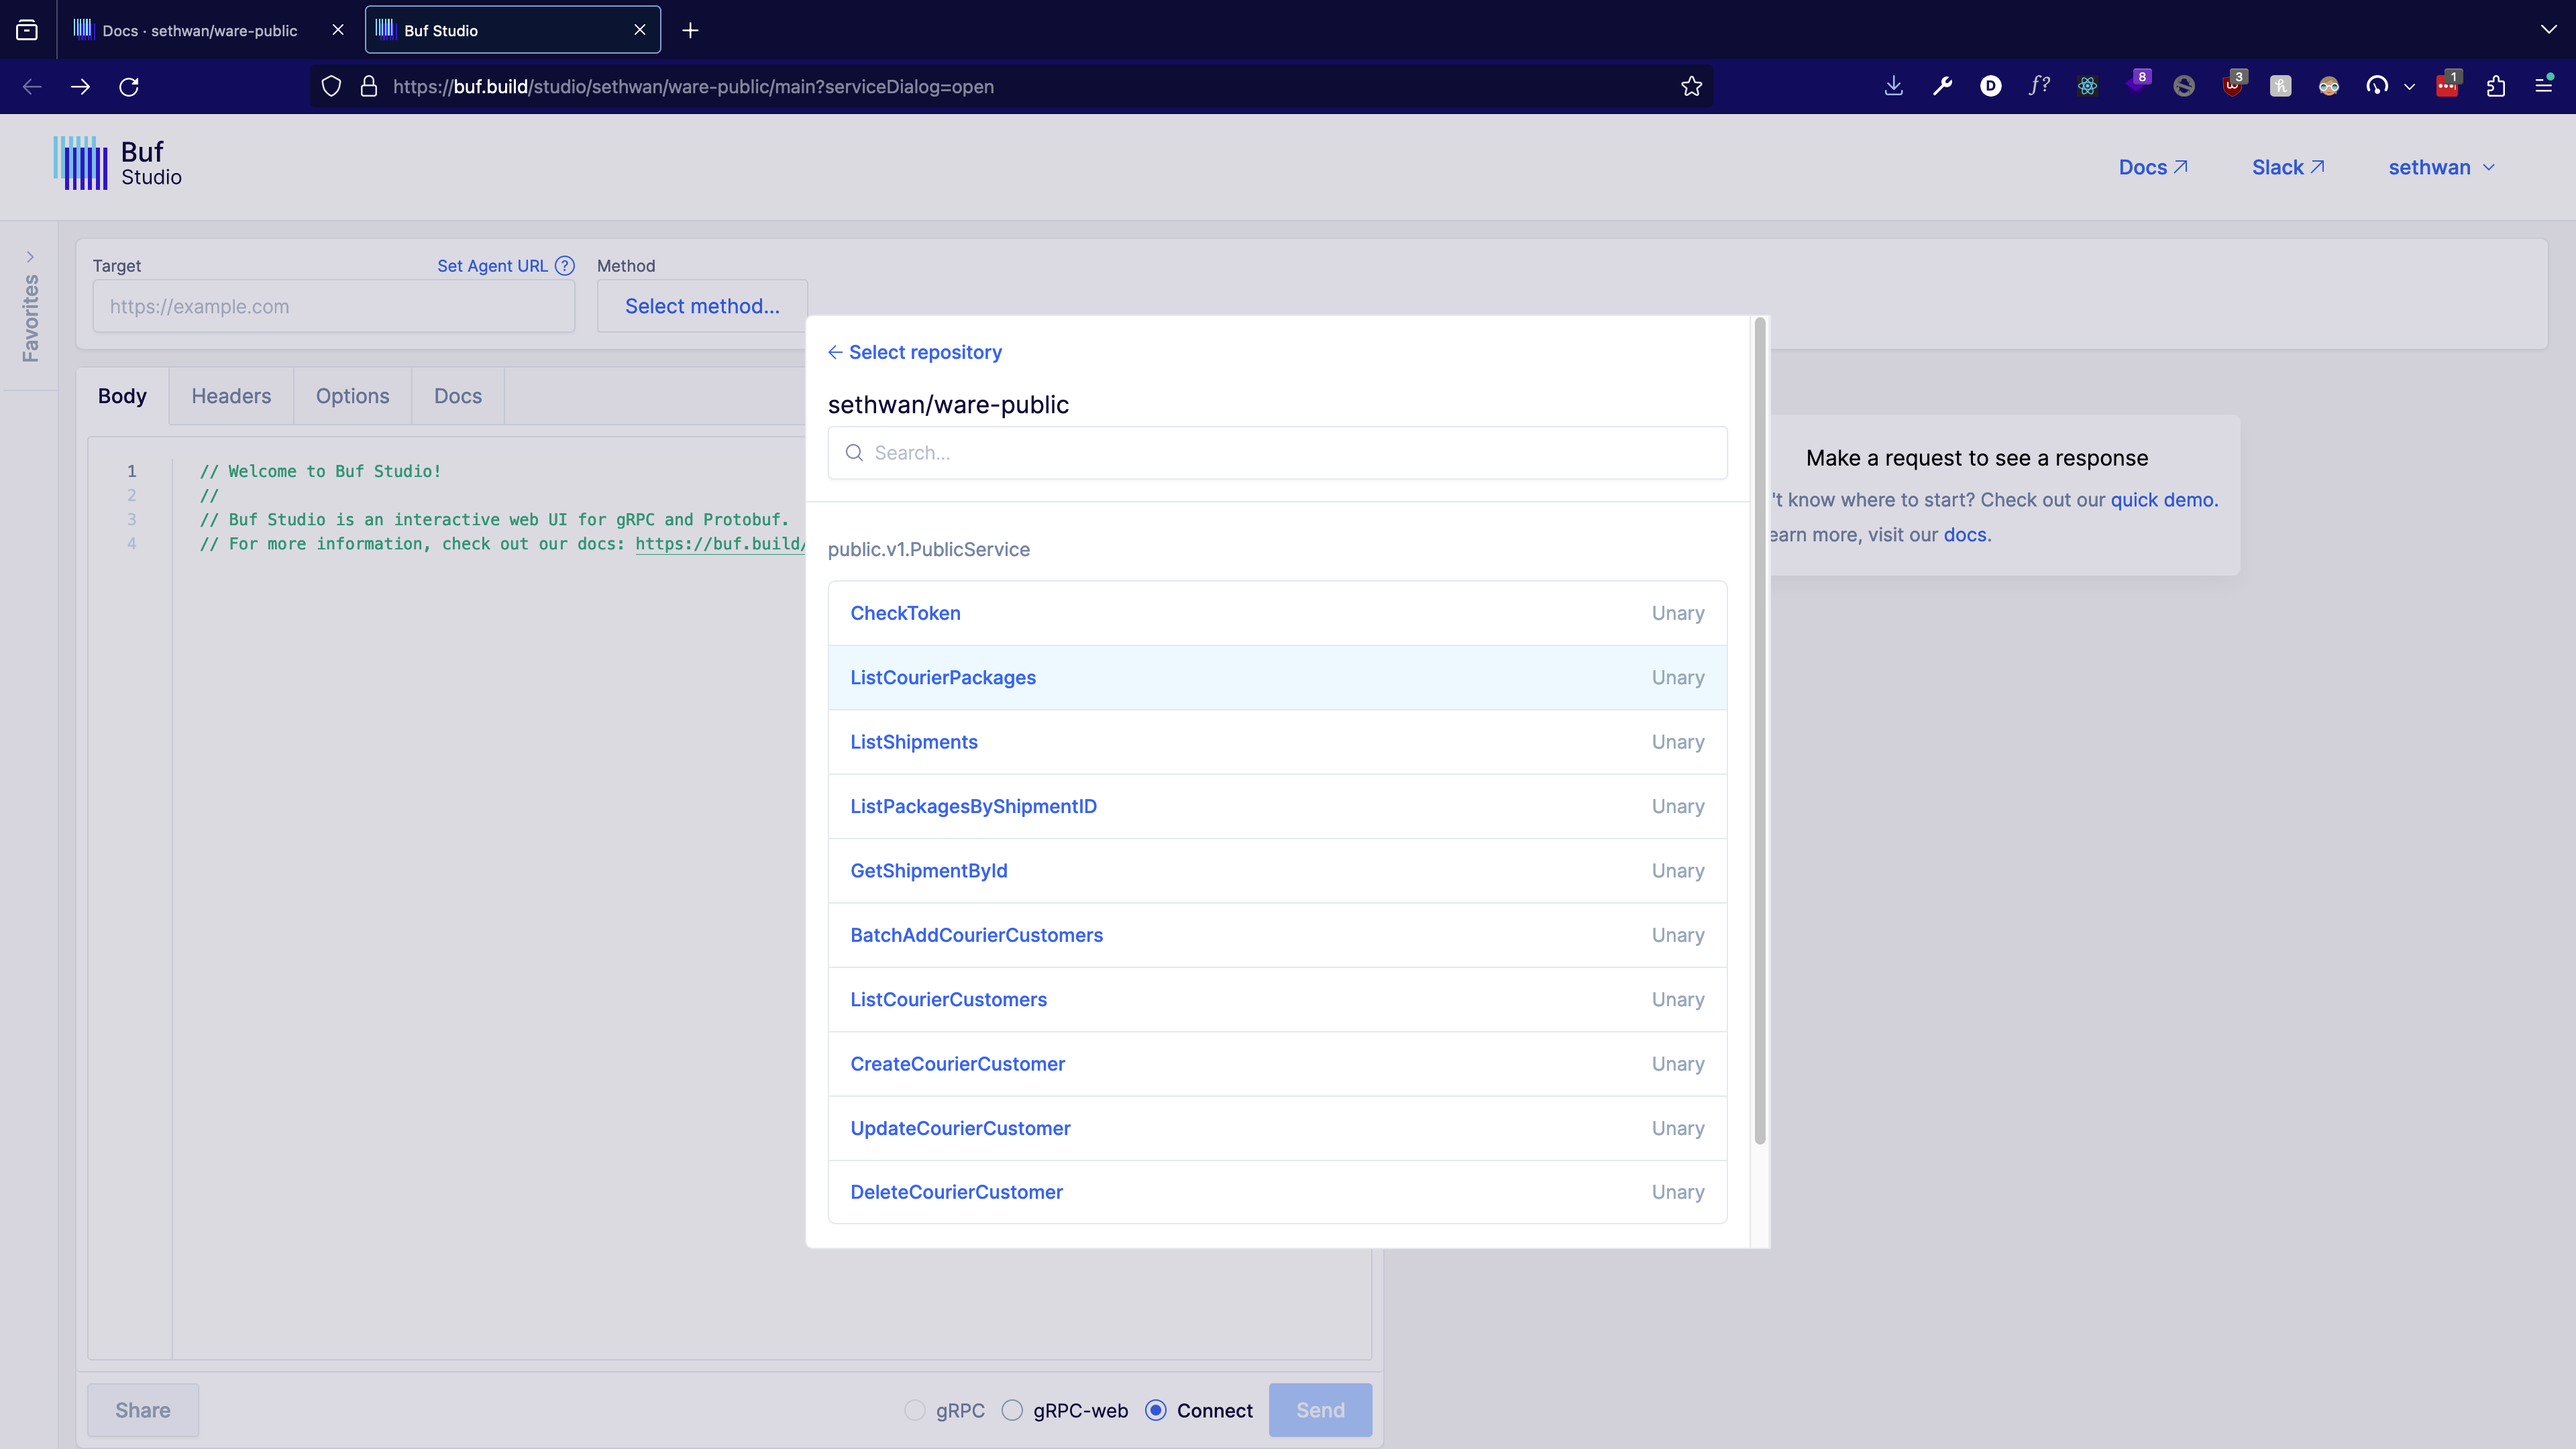
Task: Select the Connect protocol radio
Action: point(1155,1410)
